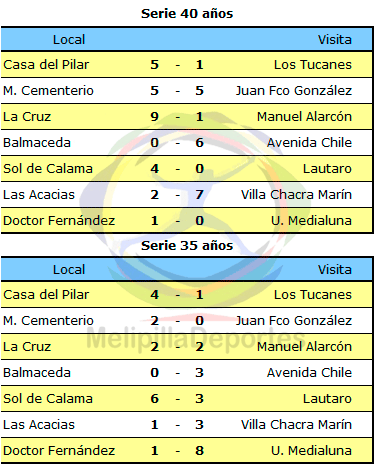The height and width of the screenshot is (464, 374).
Task: Click the Serie 40 años heading
Action: (187, 14)
